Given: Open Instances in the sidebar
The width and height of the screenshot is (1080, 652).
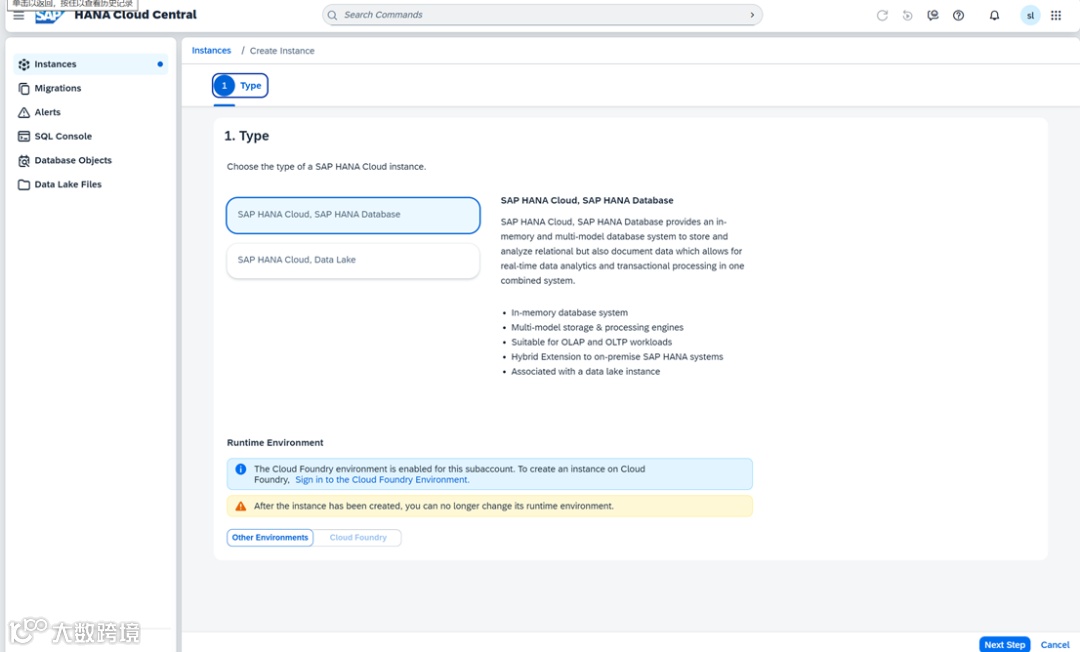Looking at the screenshot, I should point(90,64).
